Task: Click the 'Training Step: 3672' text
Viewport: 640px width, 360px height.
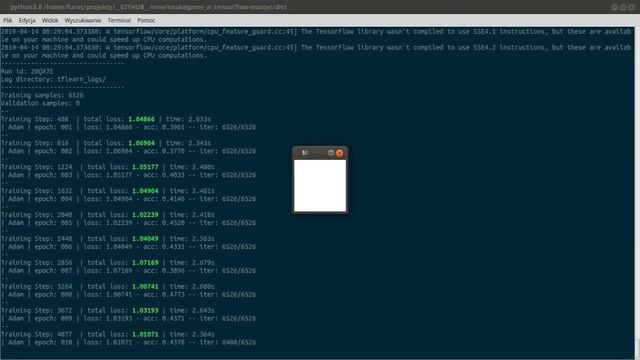Action: [x=36, y=310]
